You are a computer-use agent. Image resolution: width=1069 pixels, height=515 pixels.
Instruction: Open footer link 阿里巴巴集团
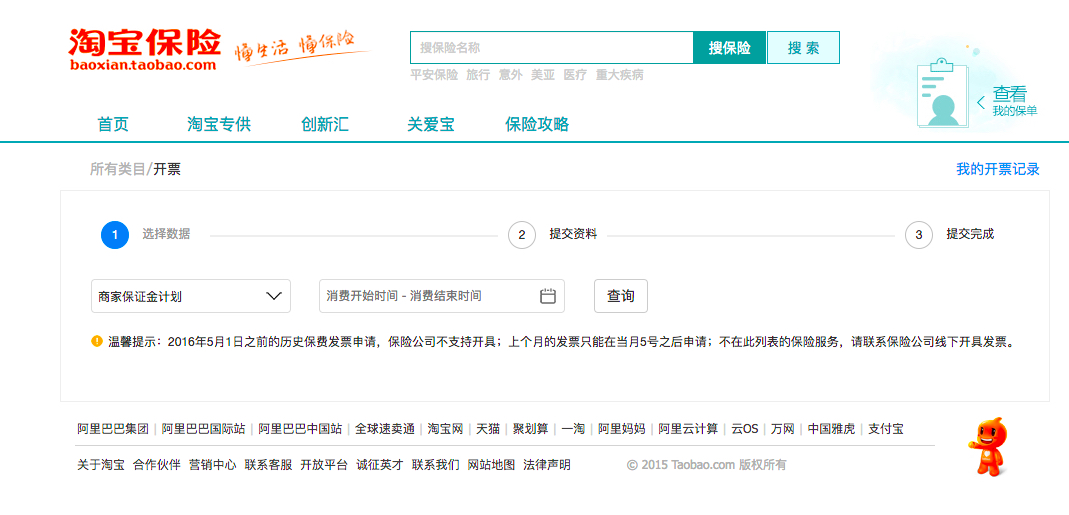[112, 429]
